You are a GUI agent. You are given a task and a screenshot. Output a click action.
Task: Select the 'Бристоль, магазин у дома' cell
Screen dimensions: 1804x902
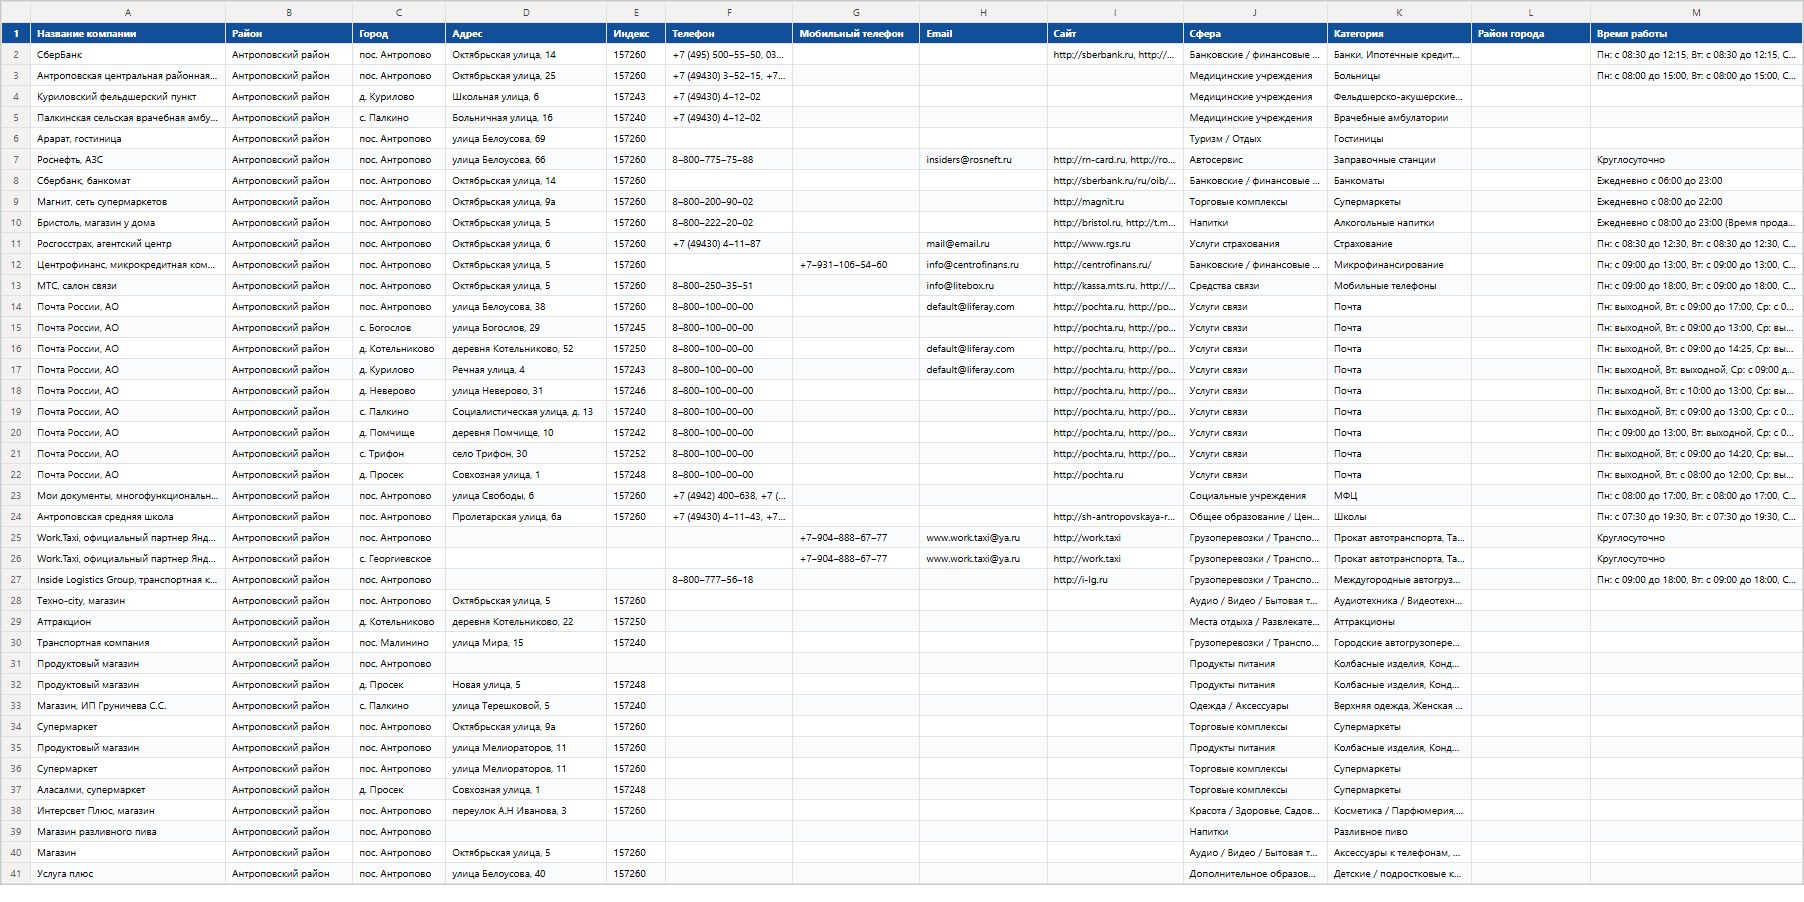(x=128, y=223)
